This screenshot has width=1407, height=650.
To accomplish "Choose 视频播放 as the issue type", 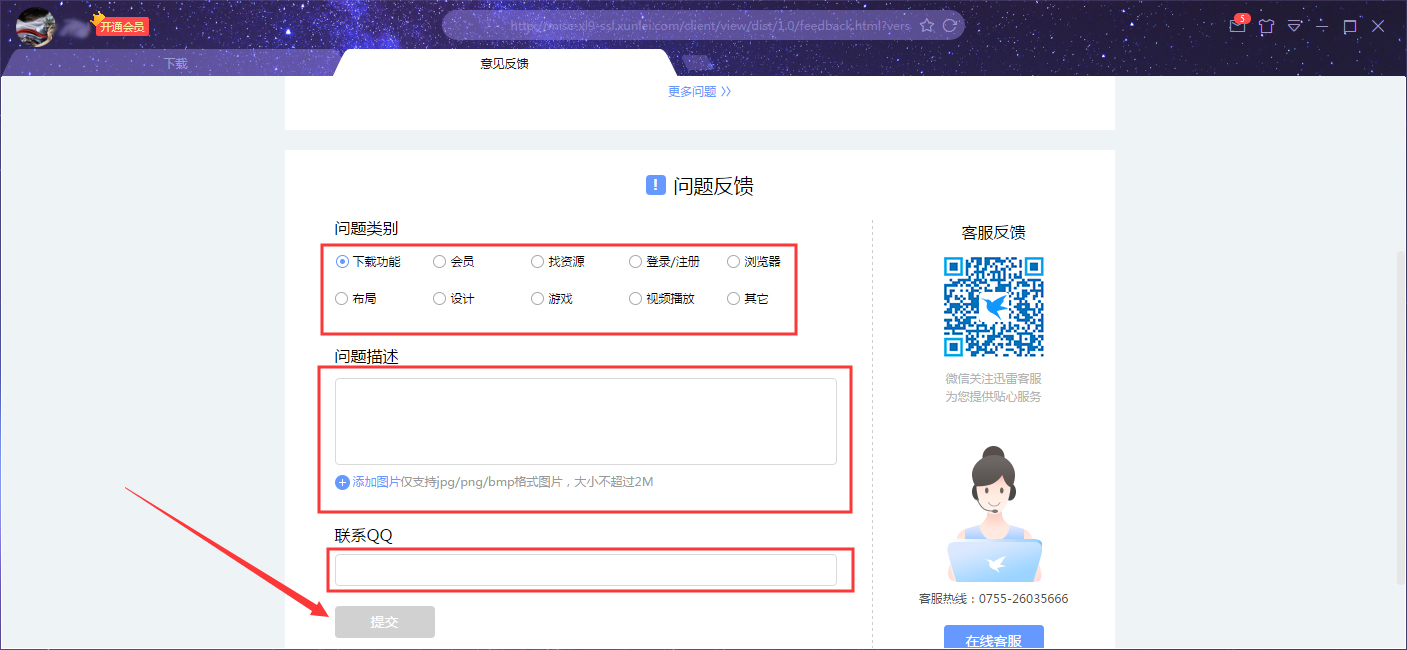I will click(x=635, y=298).
